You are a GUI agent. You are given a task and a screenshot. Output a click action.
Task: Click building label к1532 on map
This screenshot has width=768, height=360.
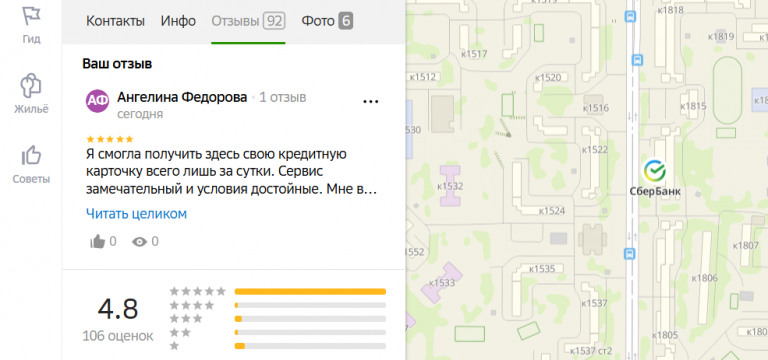[x=450, y=187]
